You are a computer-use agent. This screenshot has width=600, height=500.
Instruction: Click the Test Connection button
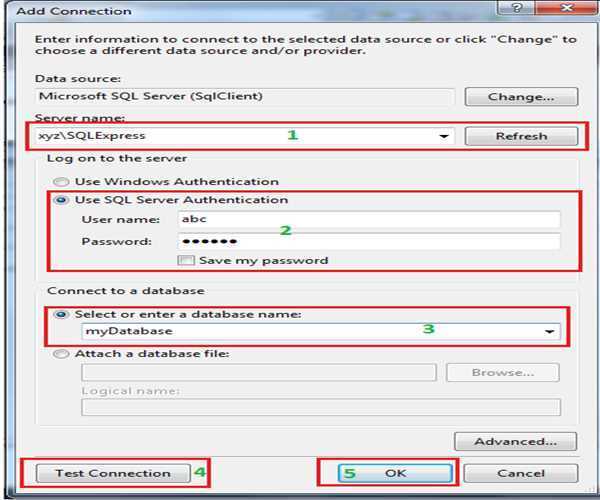[111, 473]
